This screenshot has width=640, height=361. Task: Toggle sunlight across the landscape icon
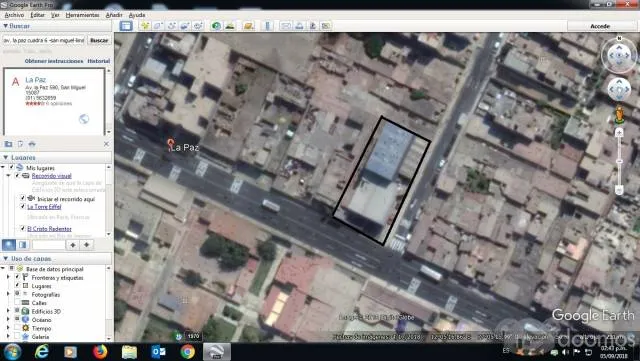230,26
